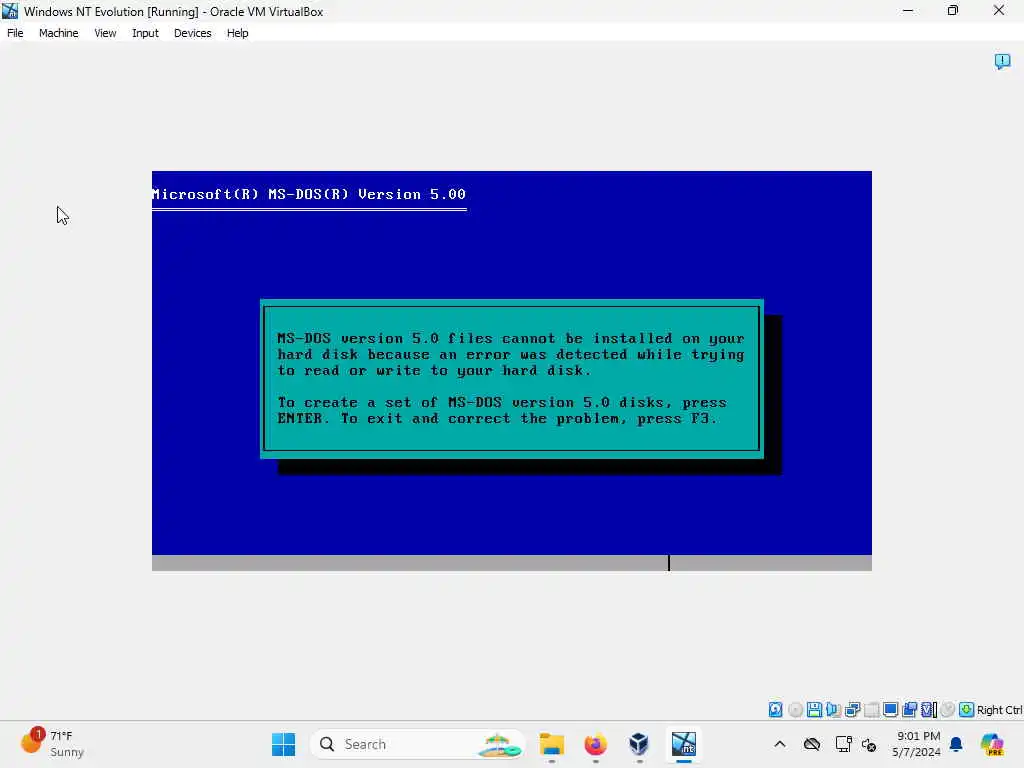
Task: Click the hard disk activity status icon
Action: tap(775, 710)
